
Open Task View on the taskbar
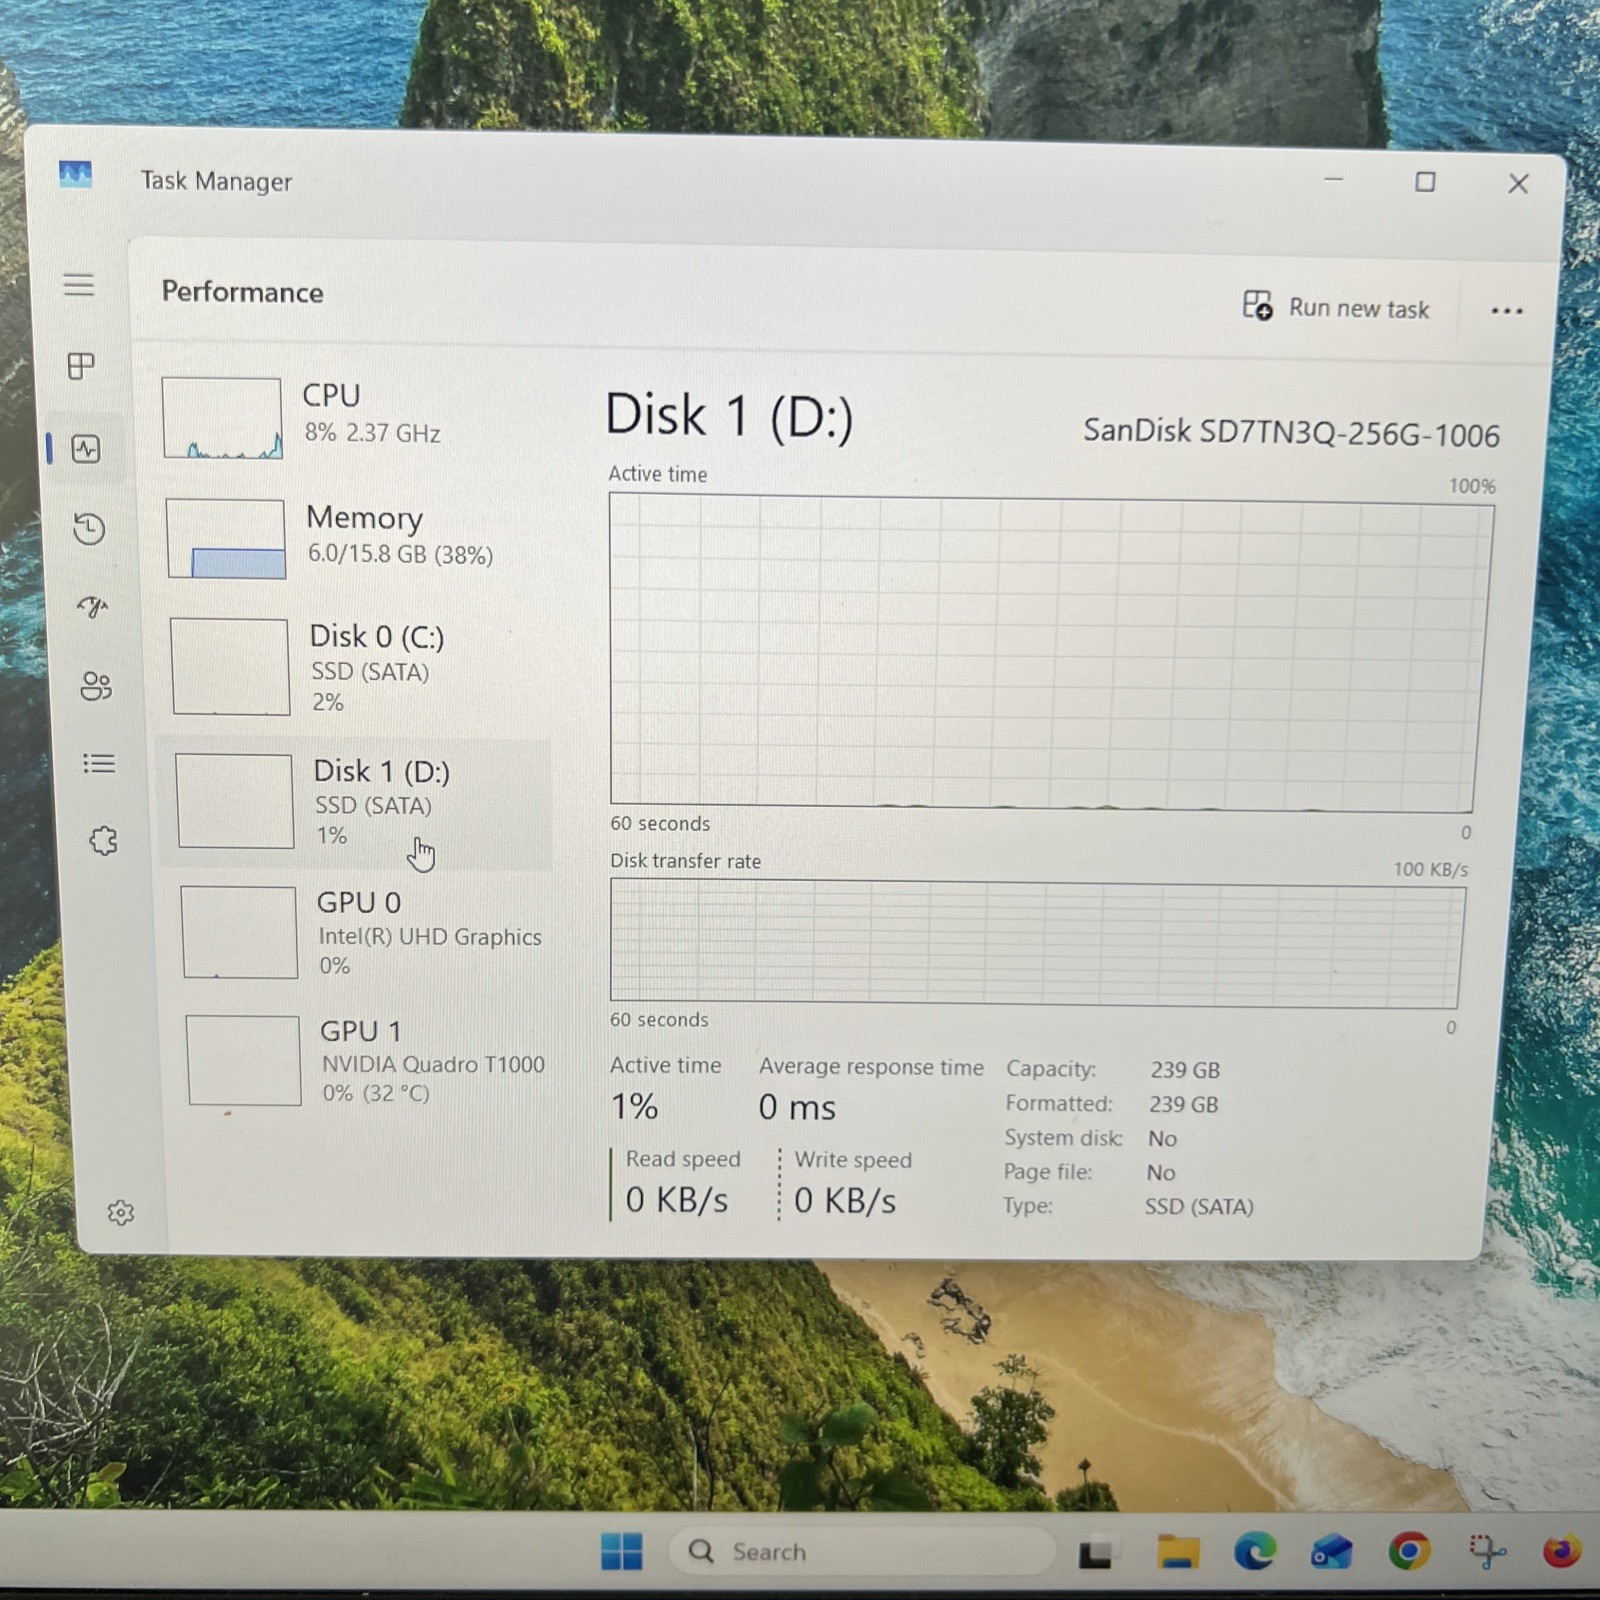coord(1095,1553)
